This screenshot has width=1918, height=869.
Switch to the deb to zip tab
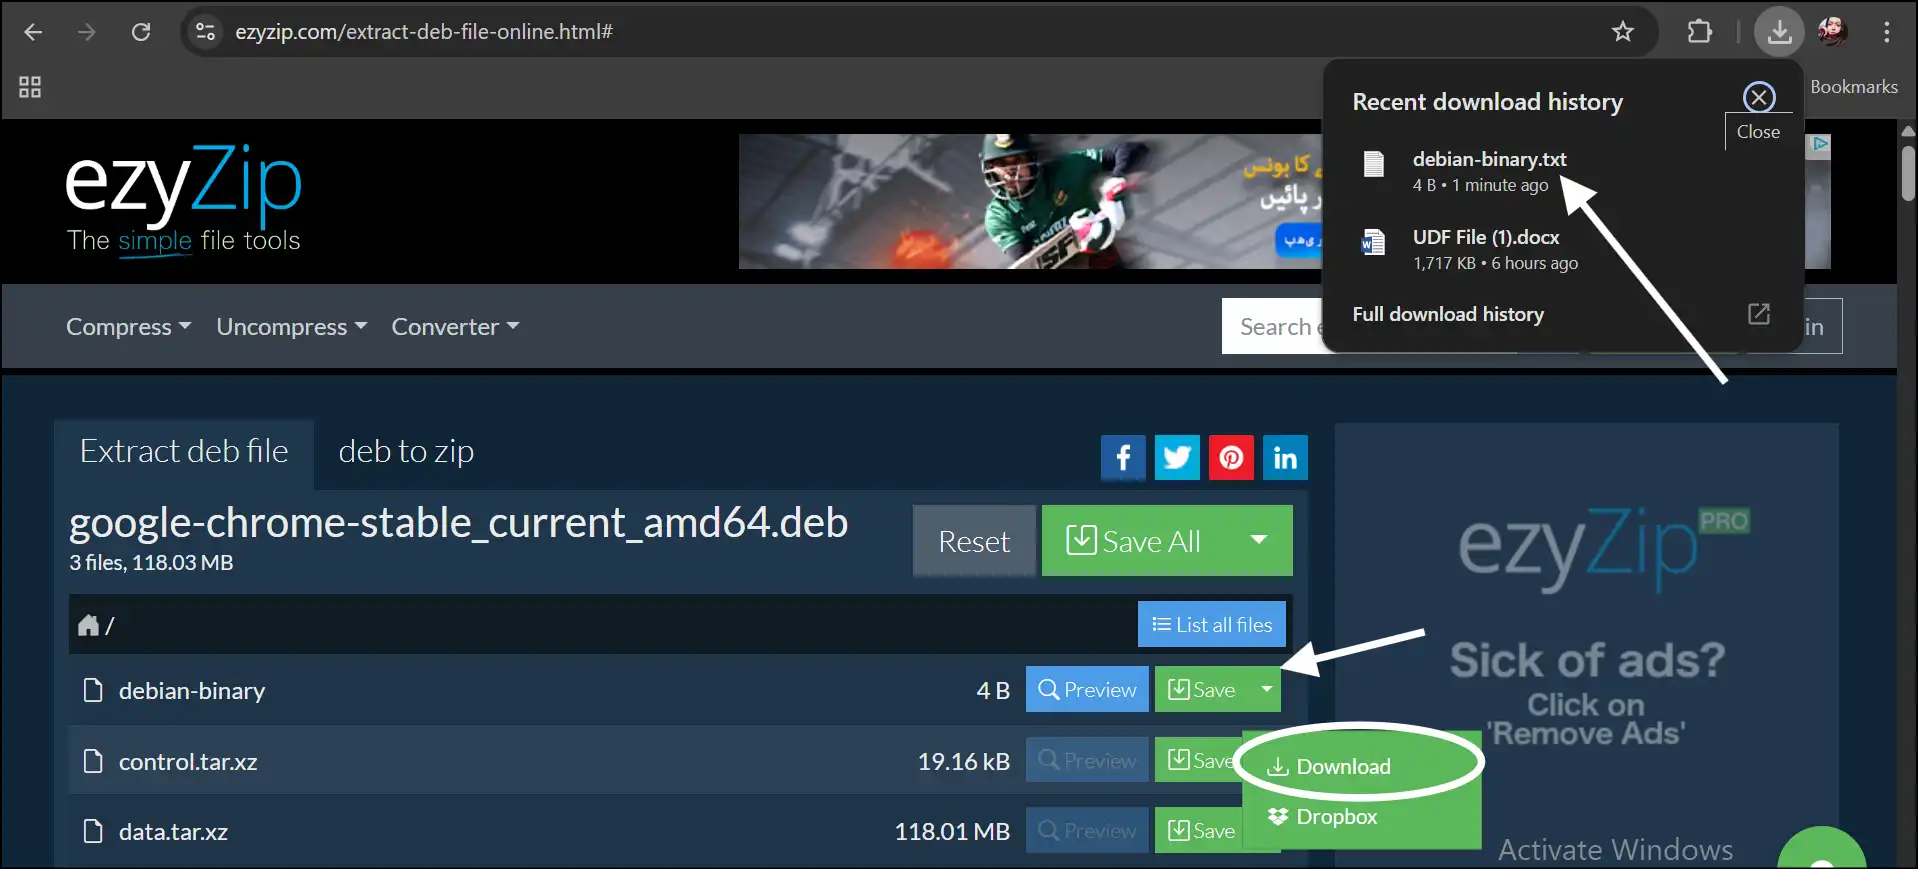coord(406,452)
